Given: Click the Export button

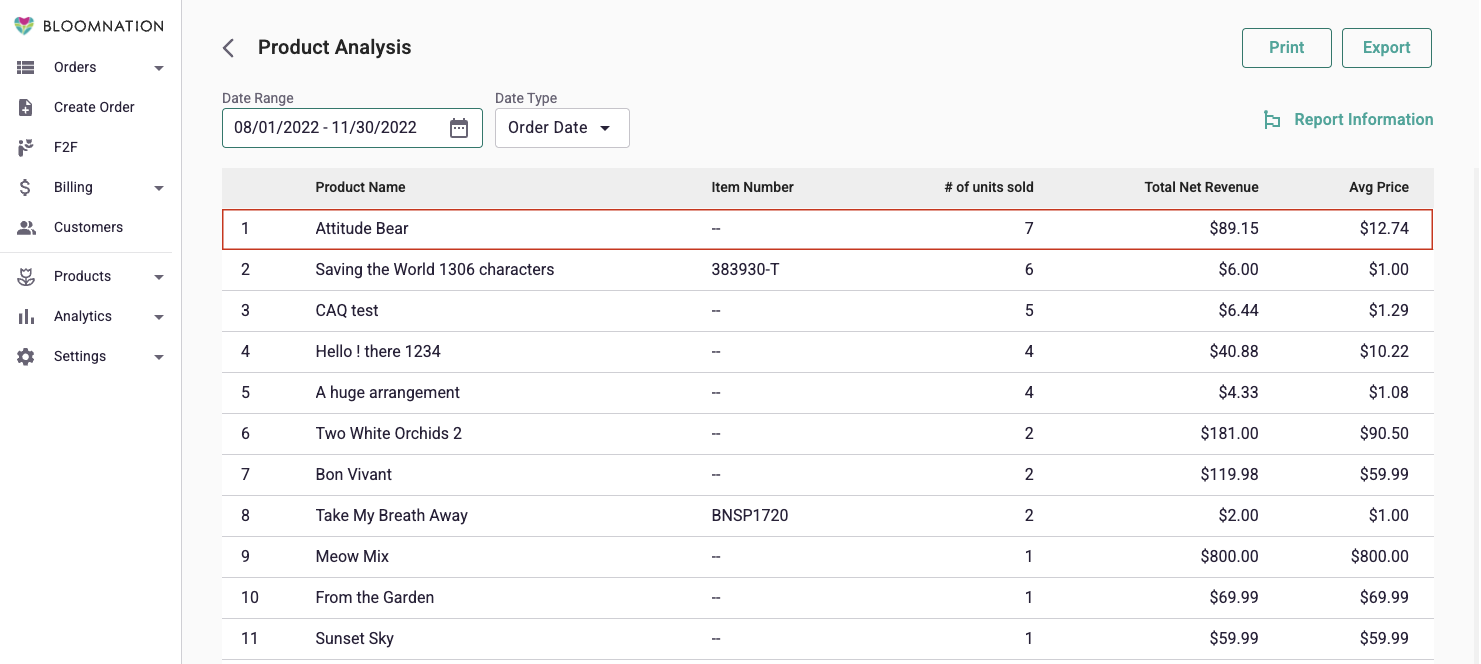Looking at the screenshot, I should tap(1386, 47).
